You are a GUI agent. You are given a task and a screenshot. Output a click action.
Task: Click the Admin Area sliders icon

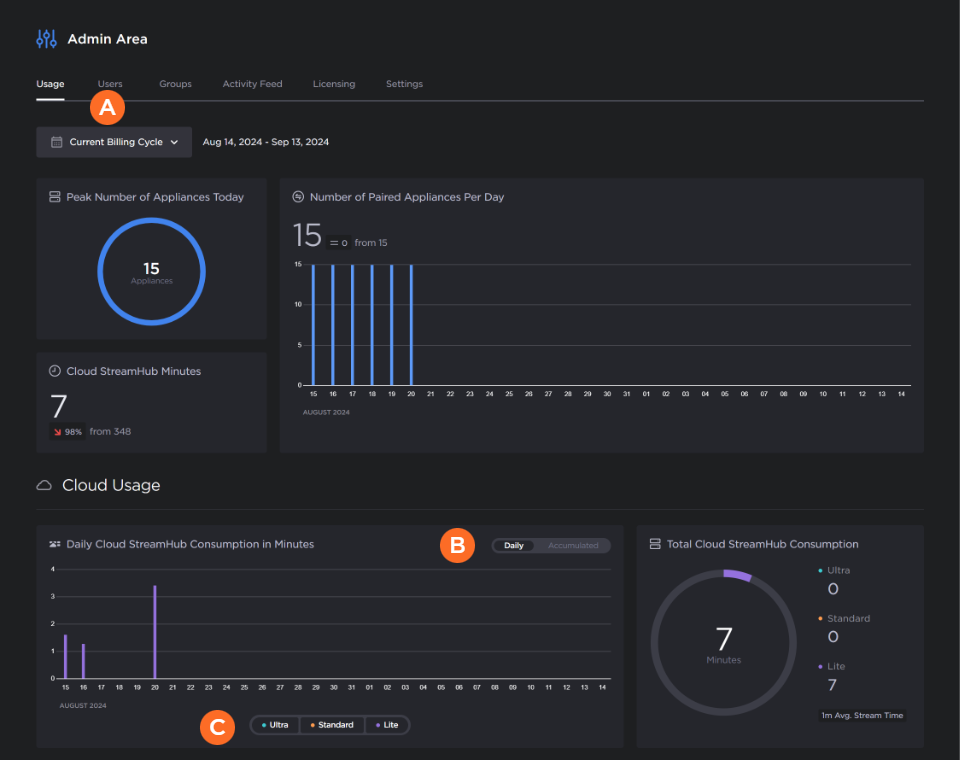point(46,39)
